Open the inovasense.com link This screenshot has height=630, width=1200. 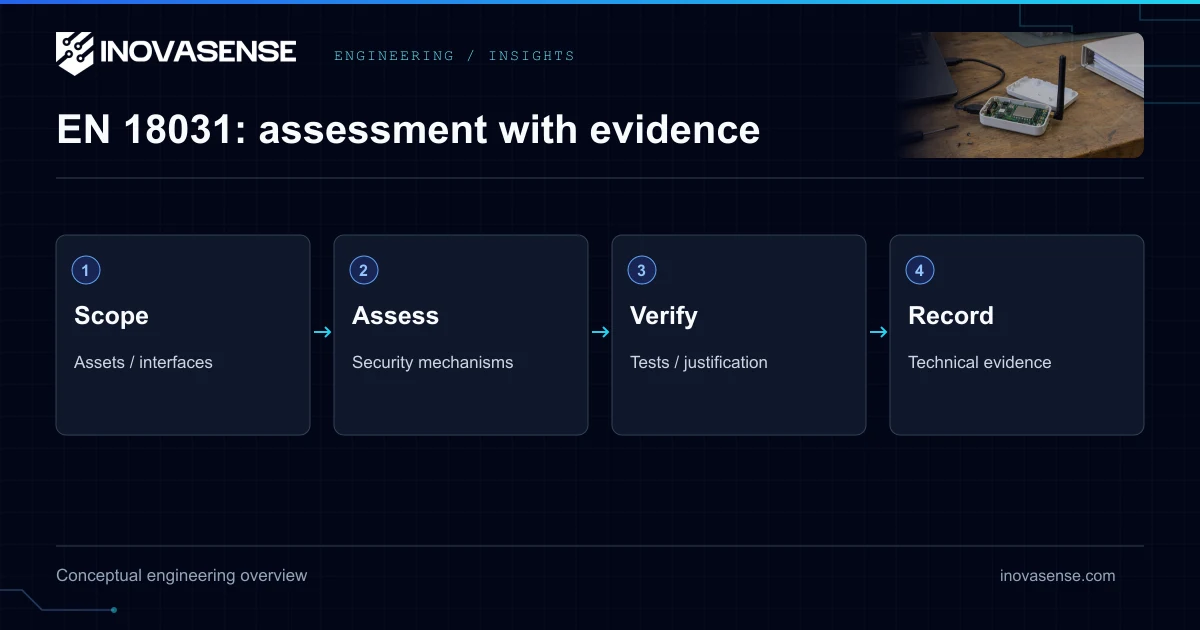(1057, 576)
